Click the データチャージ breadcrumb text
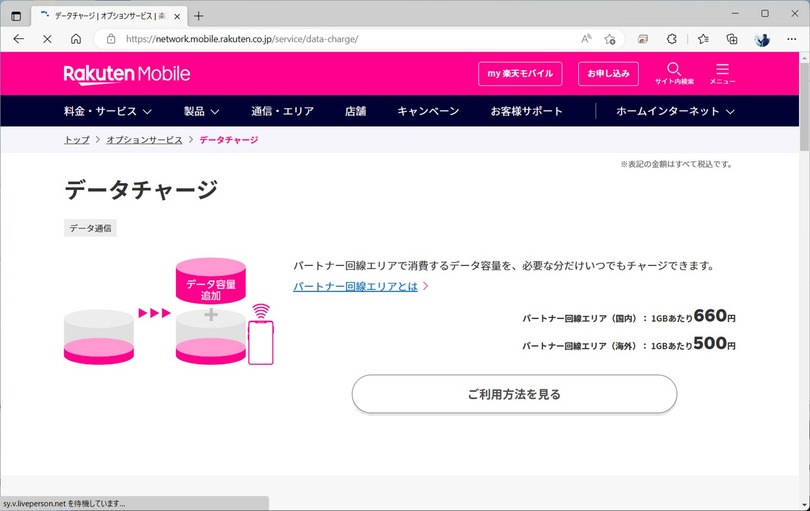 [x=229, y=140]
